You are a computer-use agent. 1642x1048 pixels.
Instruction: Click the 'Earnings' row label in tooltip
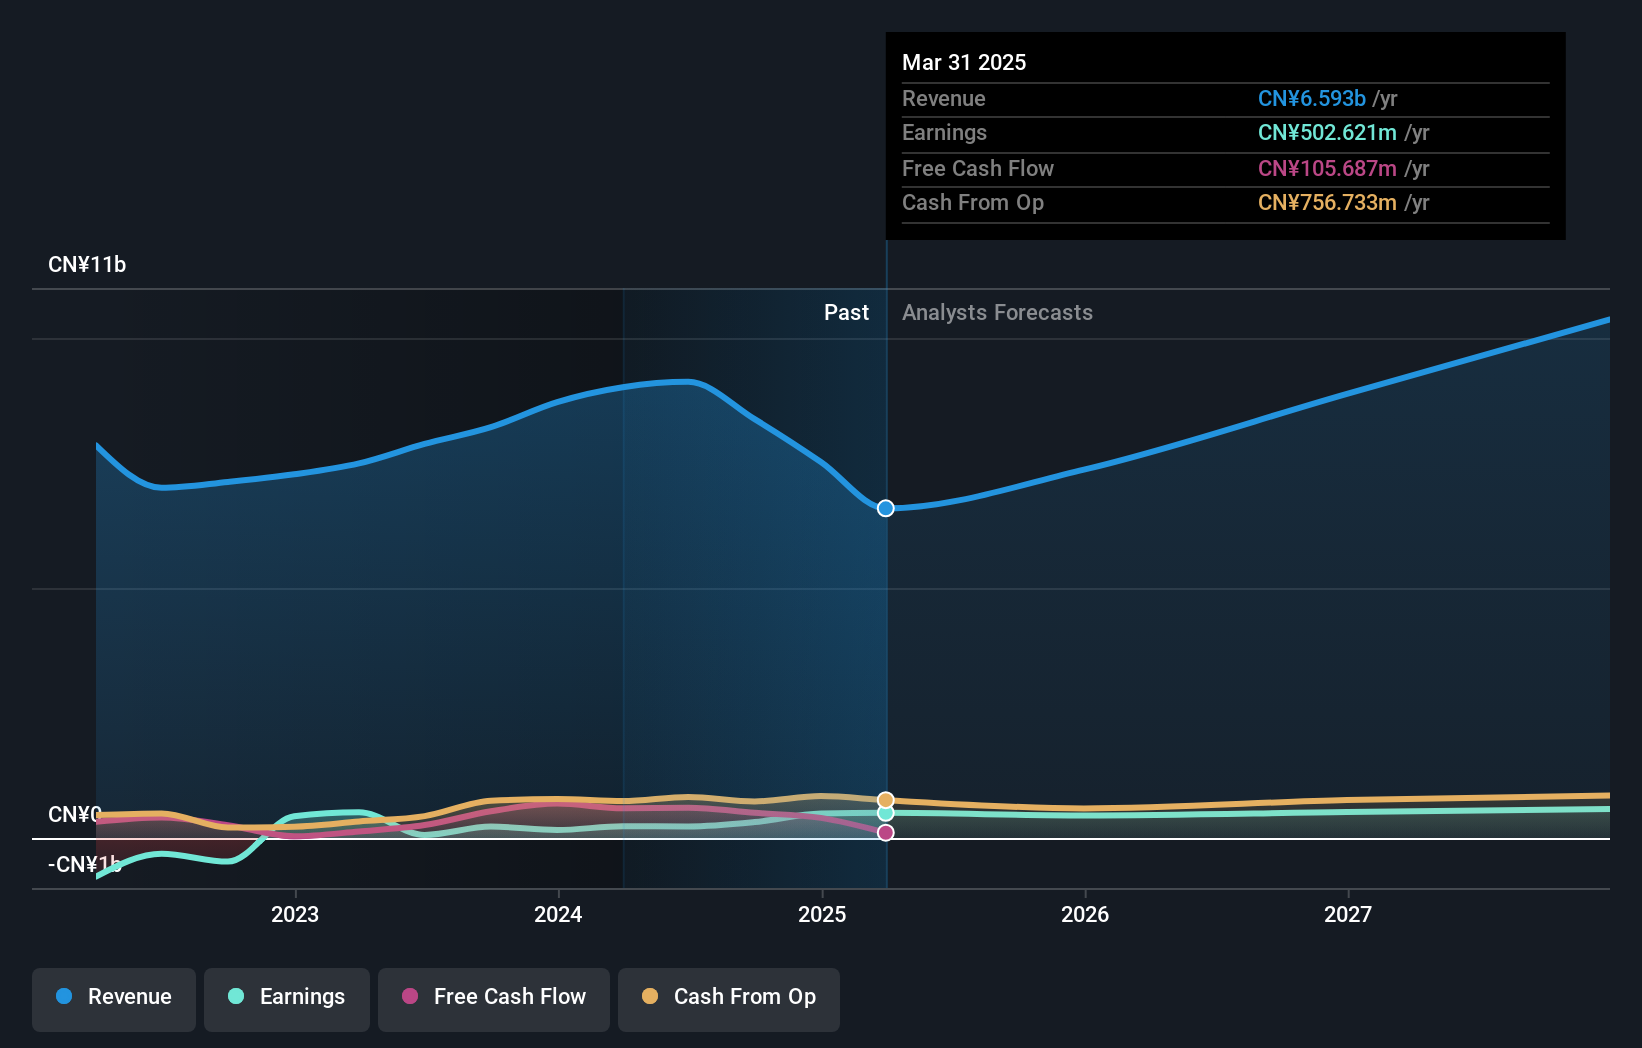(944, 132)
